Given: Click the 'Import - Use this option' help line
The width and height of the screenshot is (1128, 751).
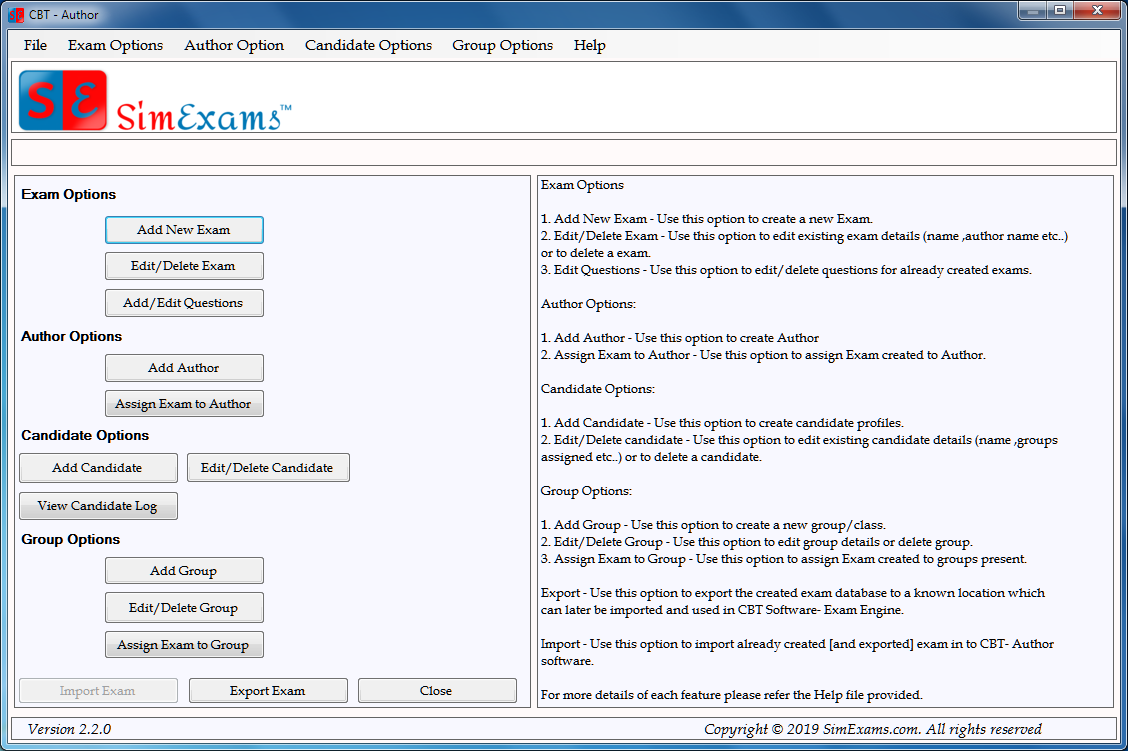Looking at the screenshot, I should coord(797,652).
